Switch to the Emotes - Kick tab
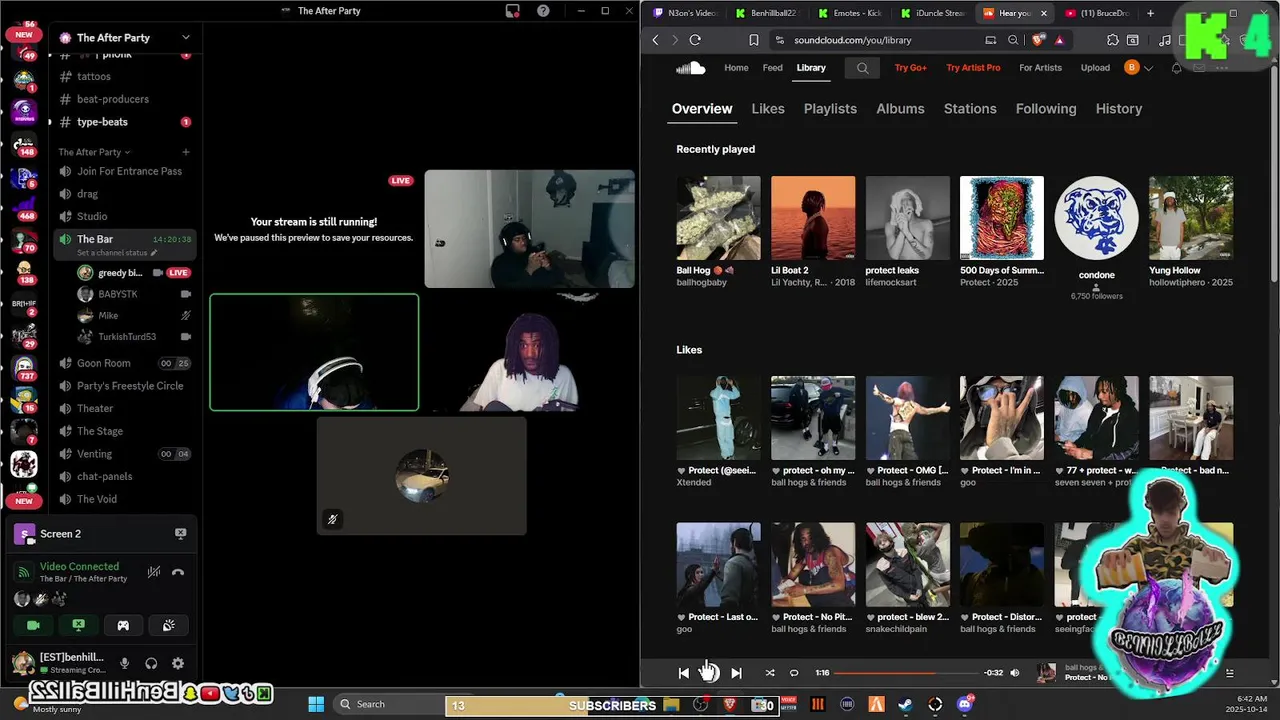Viewport: 1280px width, 720px height. [849, 13]
